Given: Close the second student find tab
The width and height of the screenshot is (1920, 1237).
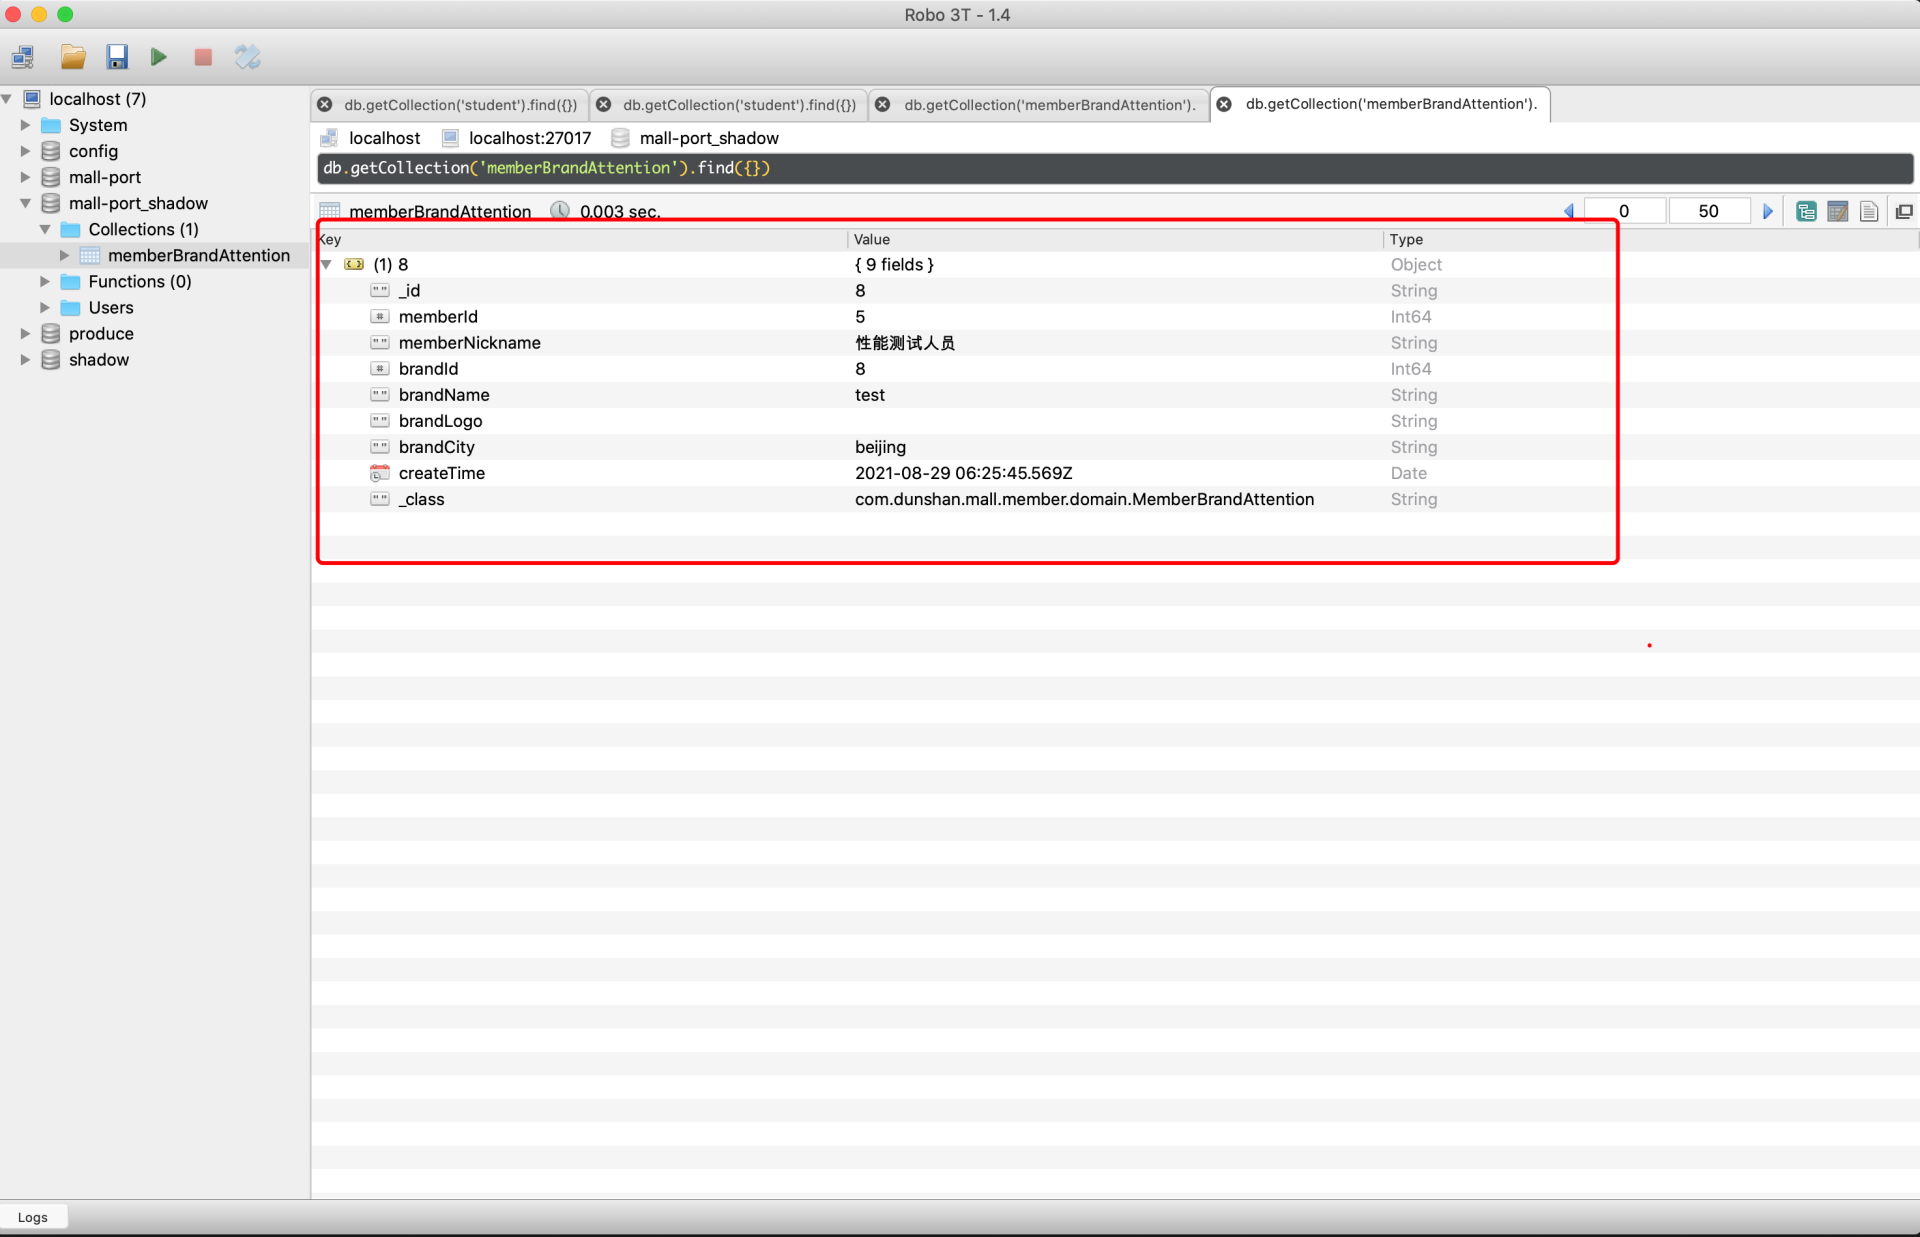Looking at the screenshot, I should pos(604,104).
